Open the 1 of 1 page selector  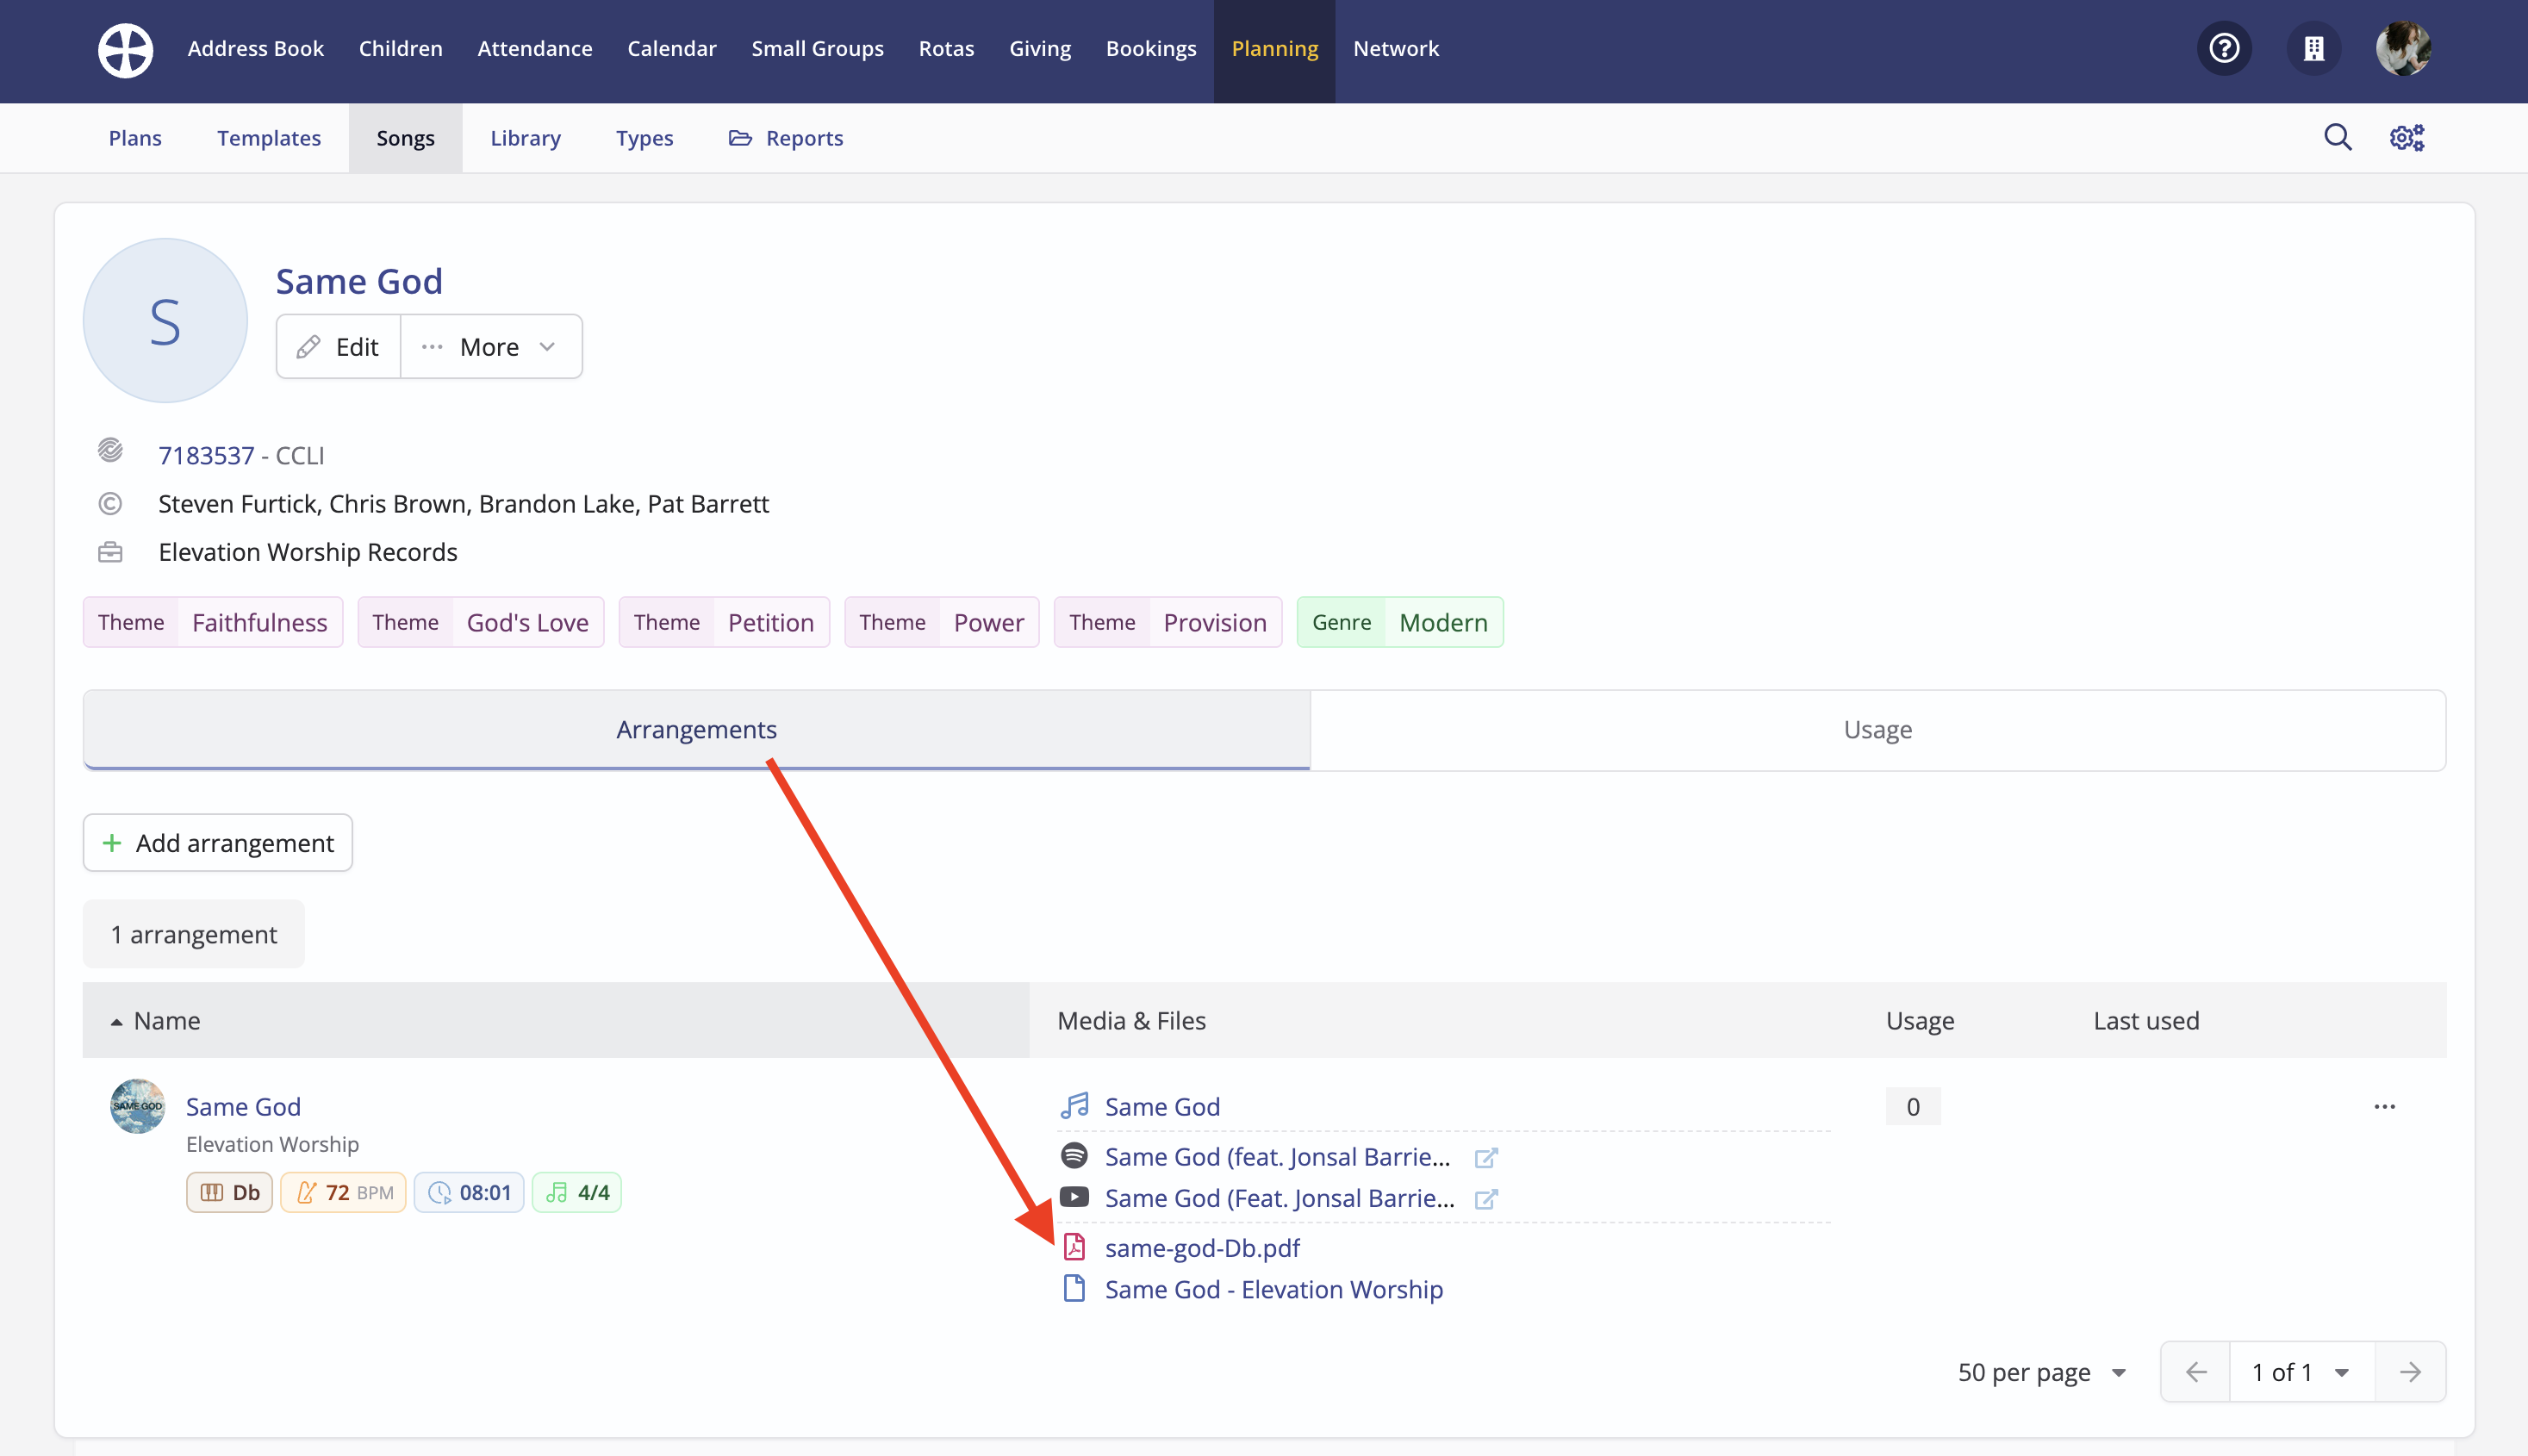coord(2302,1371)
